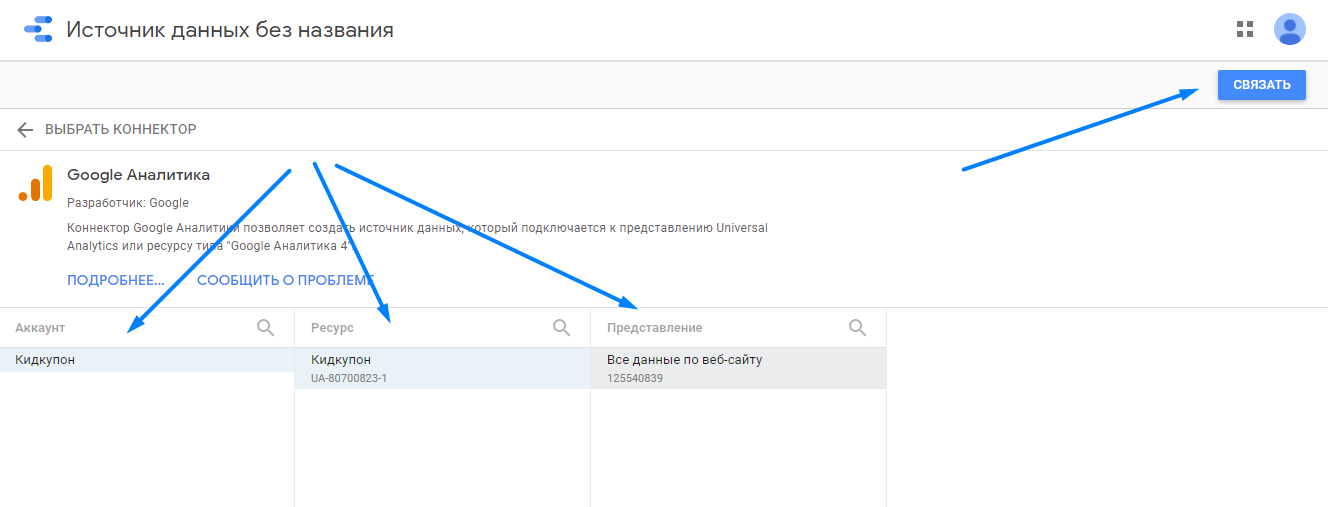The image size is (1328, 507).
Task: Click the back arrow icon
Action: pyautogui.click(x=25, y=130)
